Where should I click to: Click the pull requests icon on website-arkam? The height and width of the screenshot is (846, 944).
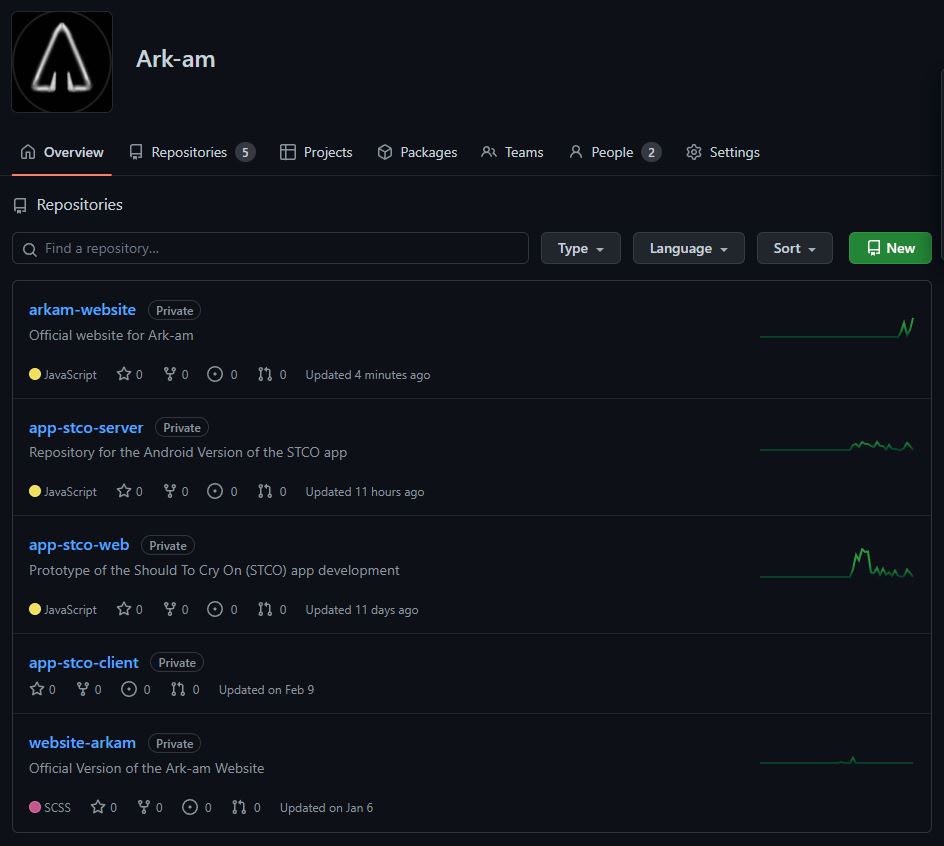click(237, 807)
